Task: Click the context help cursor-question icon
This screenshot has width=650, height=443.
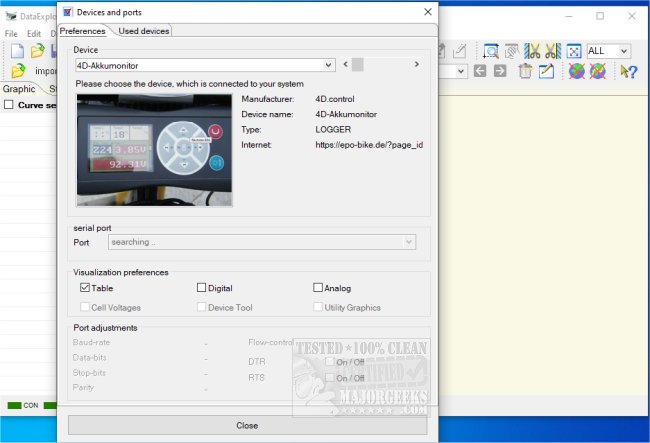Action: (628, 71)
